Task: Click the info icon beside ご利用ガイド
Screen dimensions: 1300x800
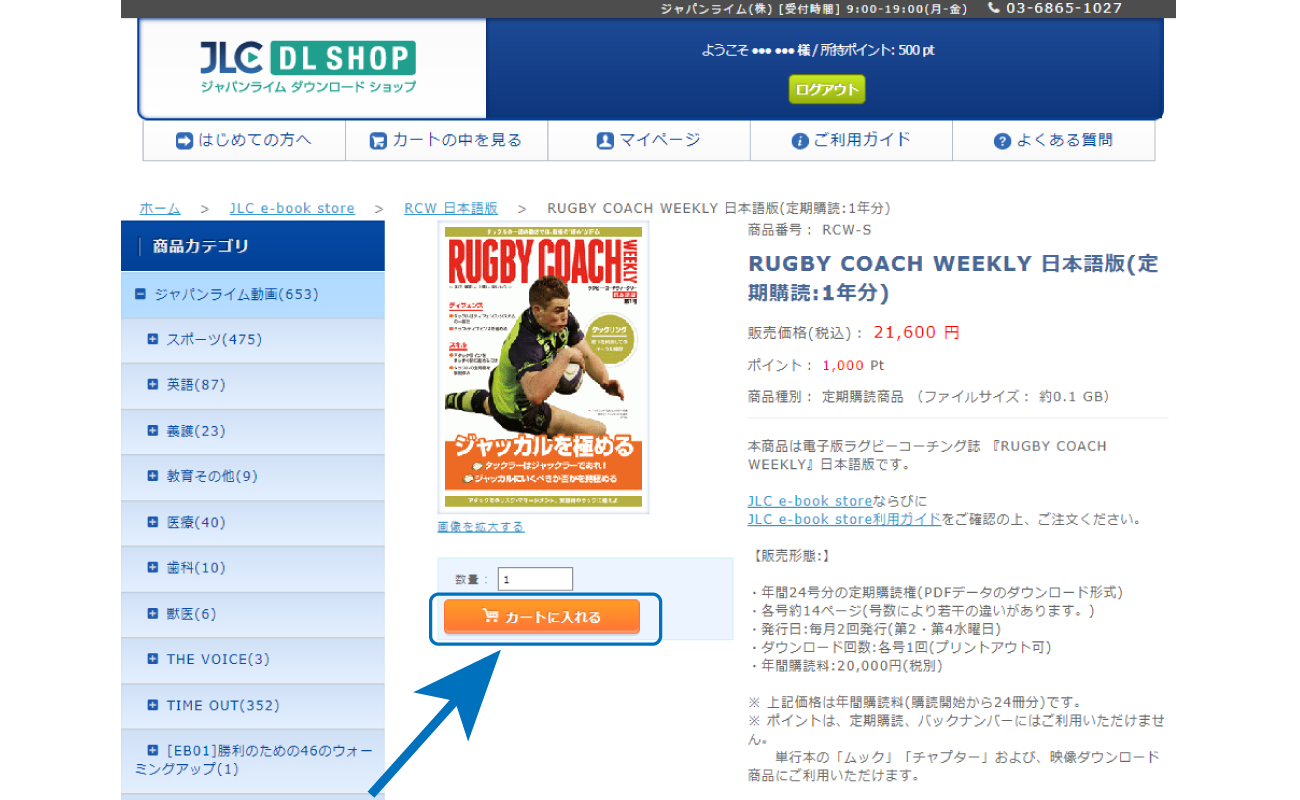Action: point(799,141)
